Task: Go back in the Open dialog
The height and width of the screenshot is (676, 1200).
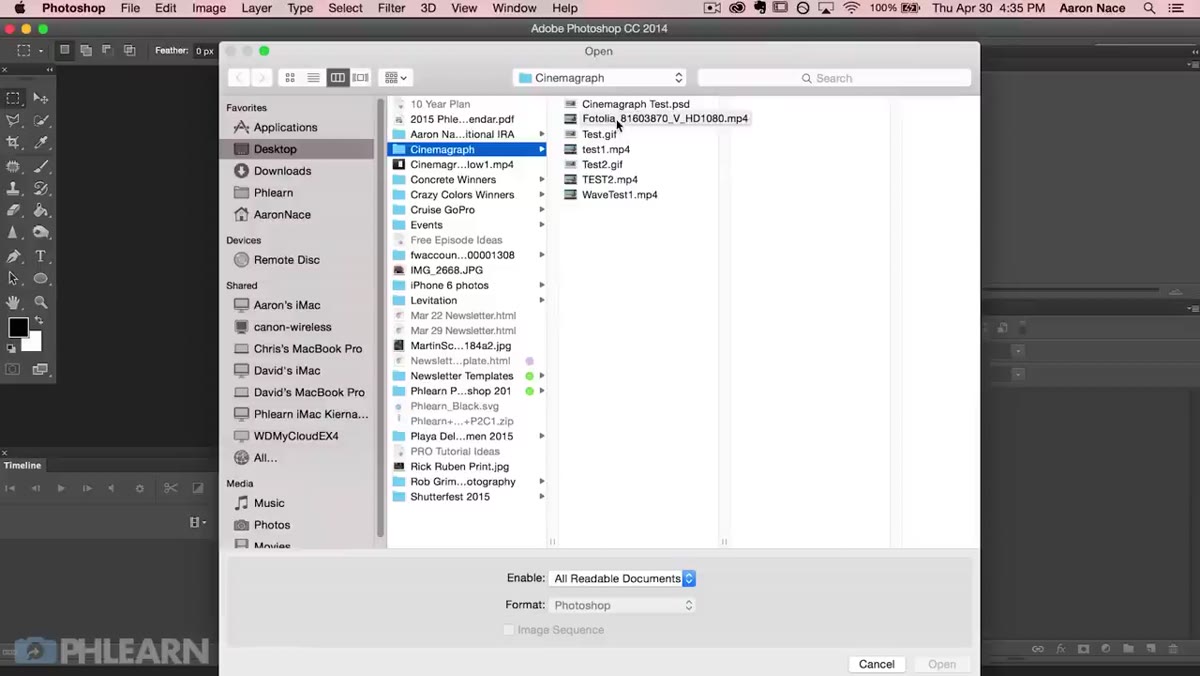Action: pyautogui.click(x=238, y=77)
